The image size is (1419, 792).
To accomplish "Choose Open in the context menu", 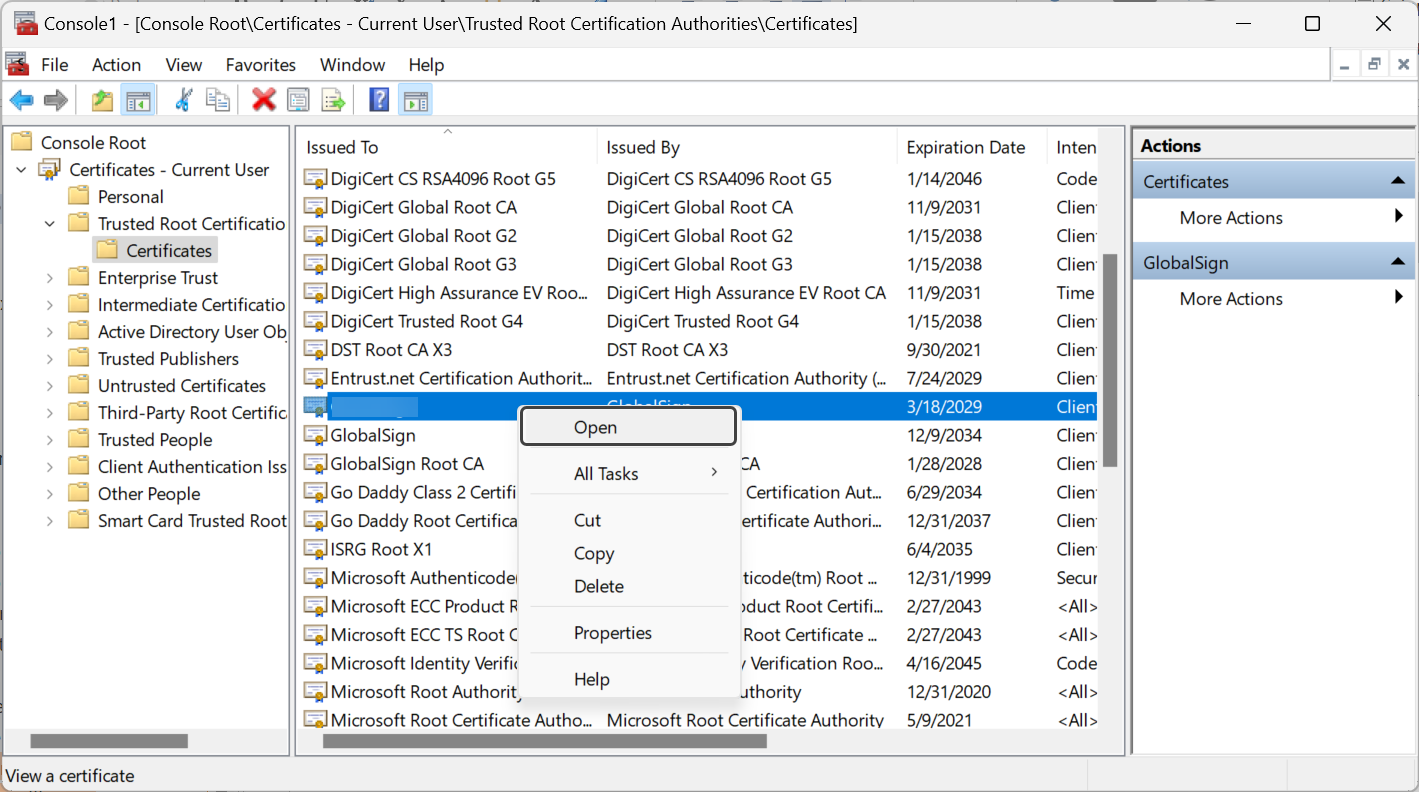I will 629,427.
